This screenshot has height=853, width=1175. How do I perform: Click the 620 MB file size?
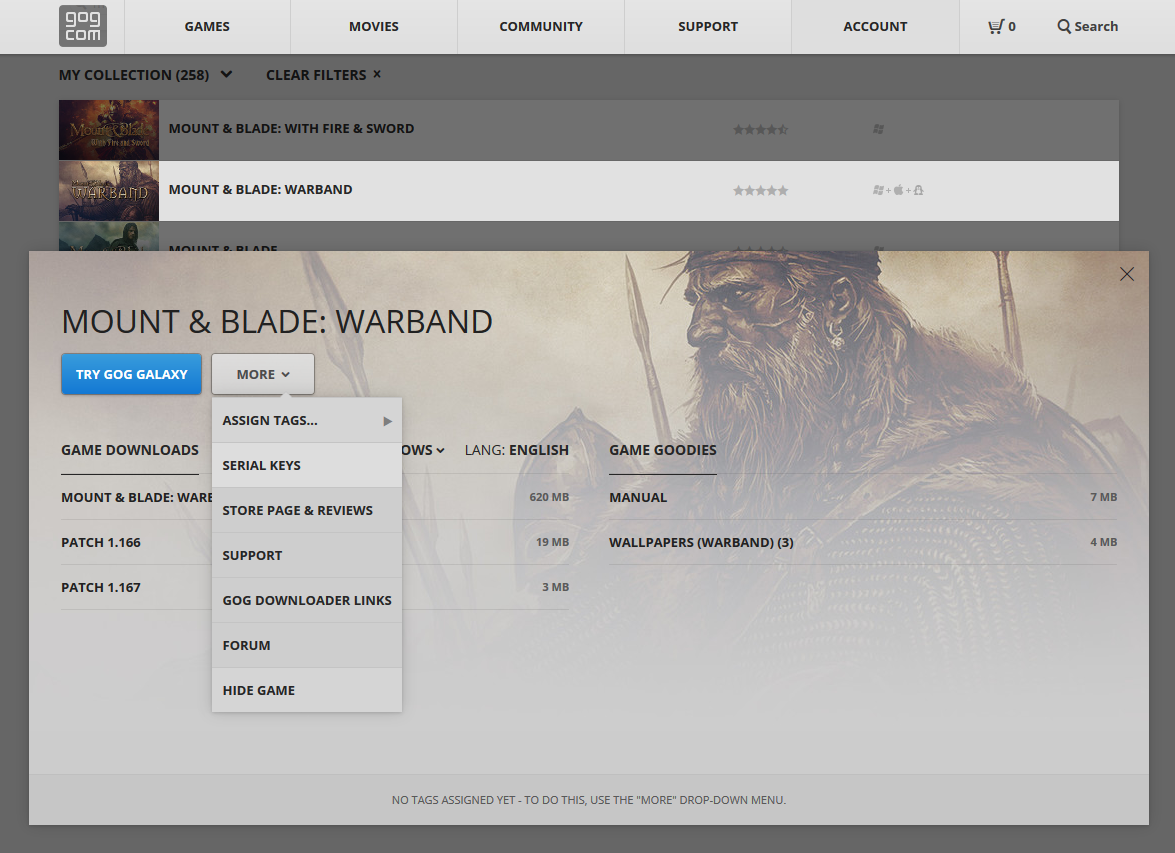[549, 498]
